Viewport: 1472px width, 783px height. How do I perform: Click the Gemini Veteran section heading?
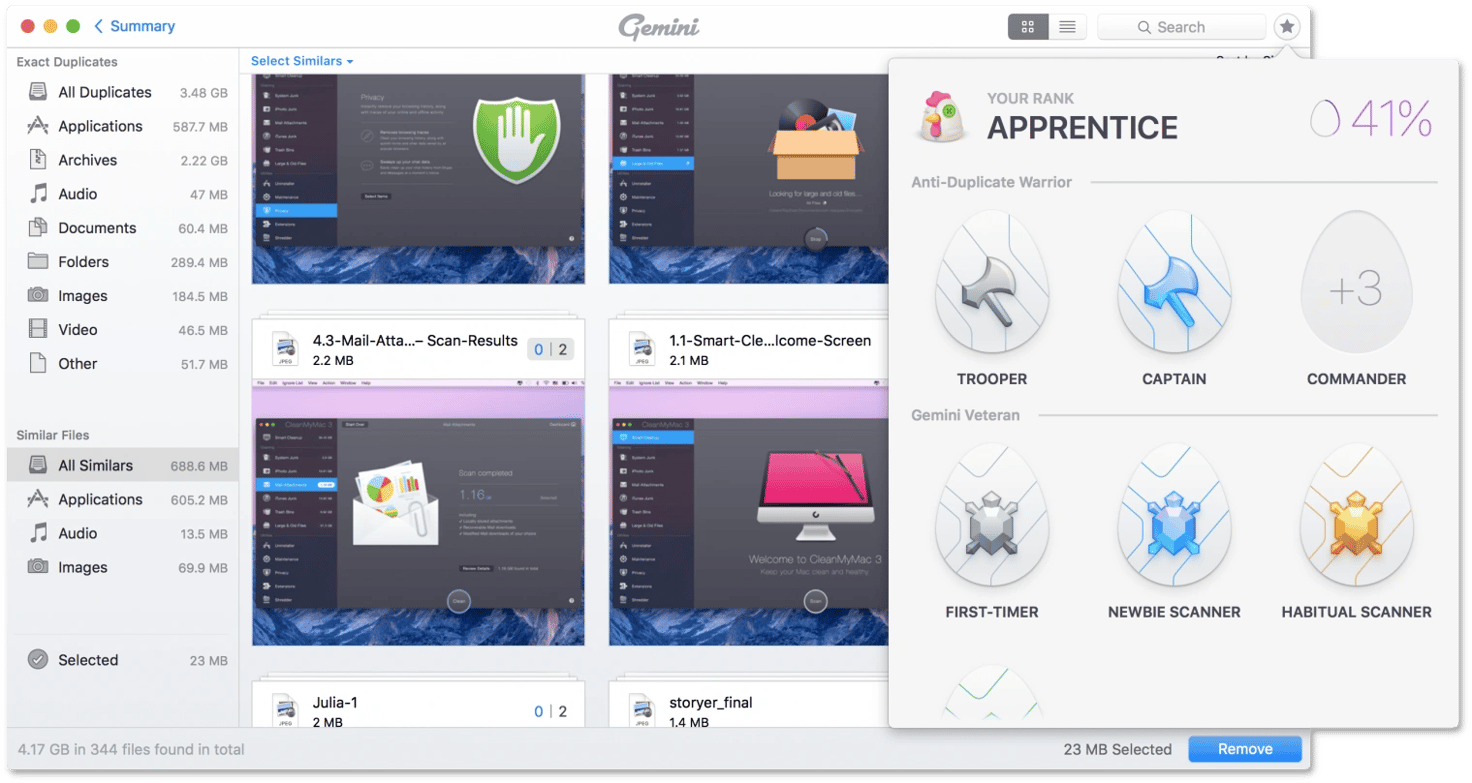point(965,415)
